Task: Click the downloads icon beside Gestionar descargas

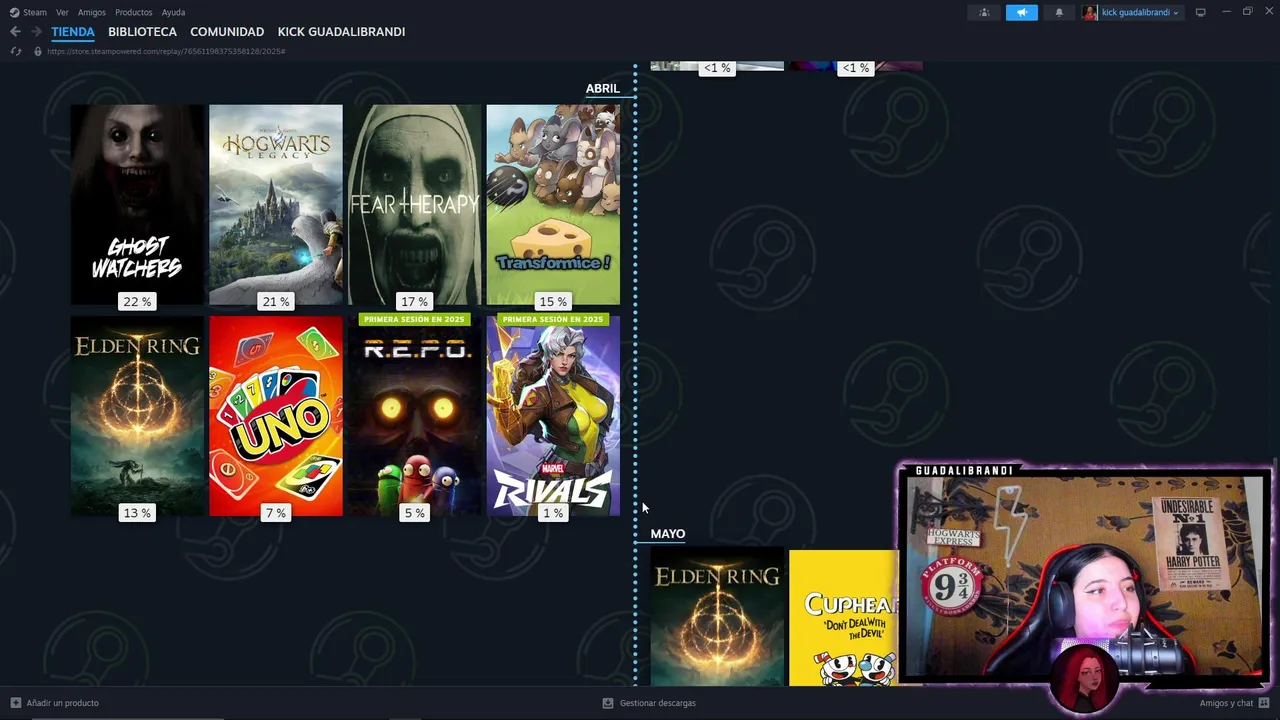Action: click(x=607, y=703)
